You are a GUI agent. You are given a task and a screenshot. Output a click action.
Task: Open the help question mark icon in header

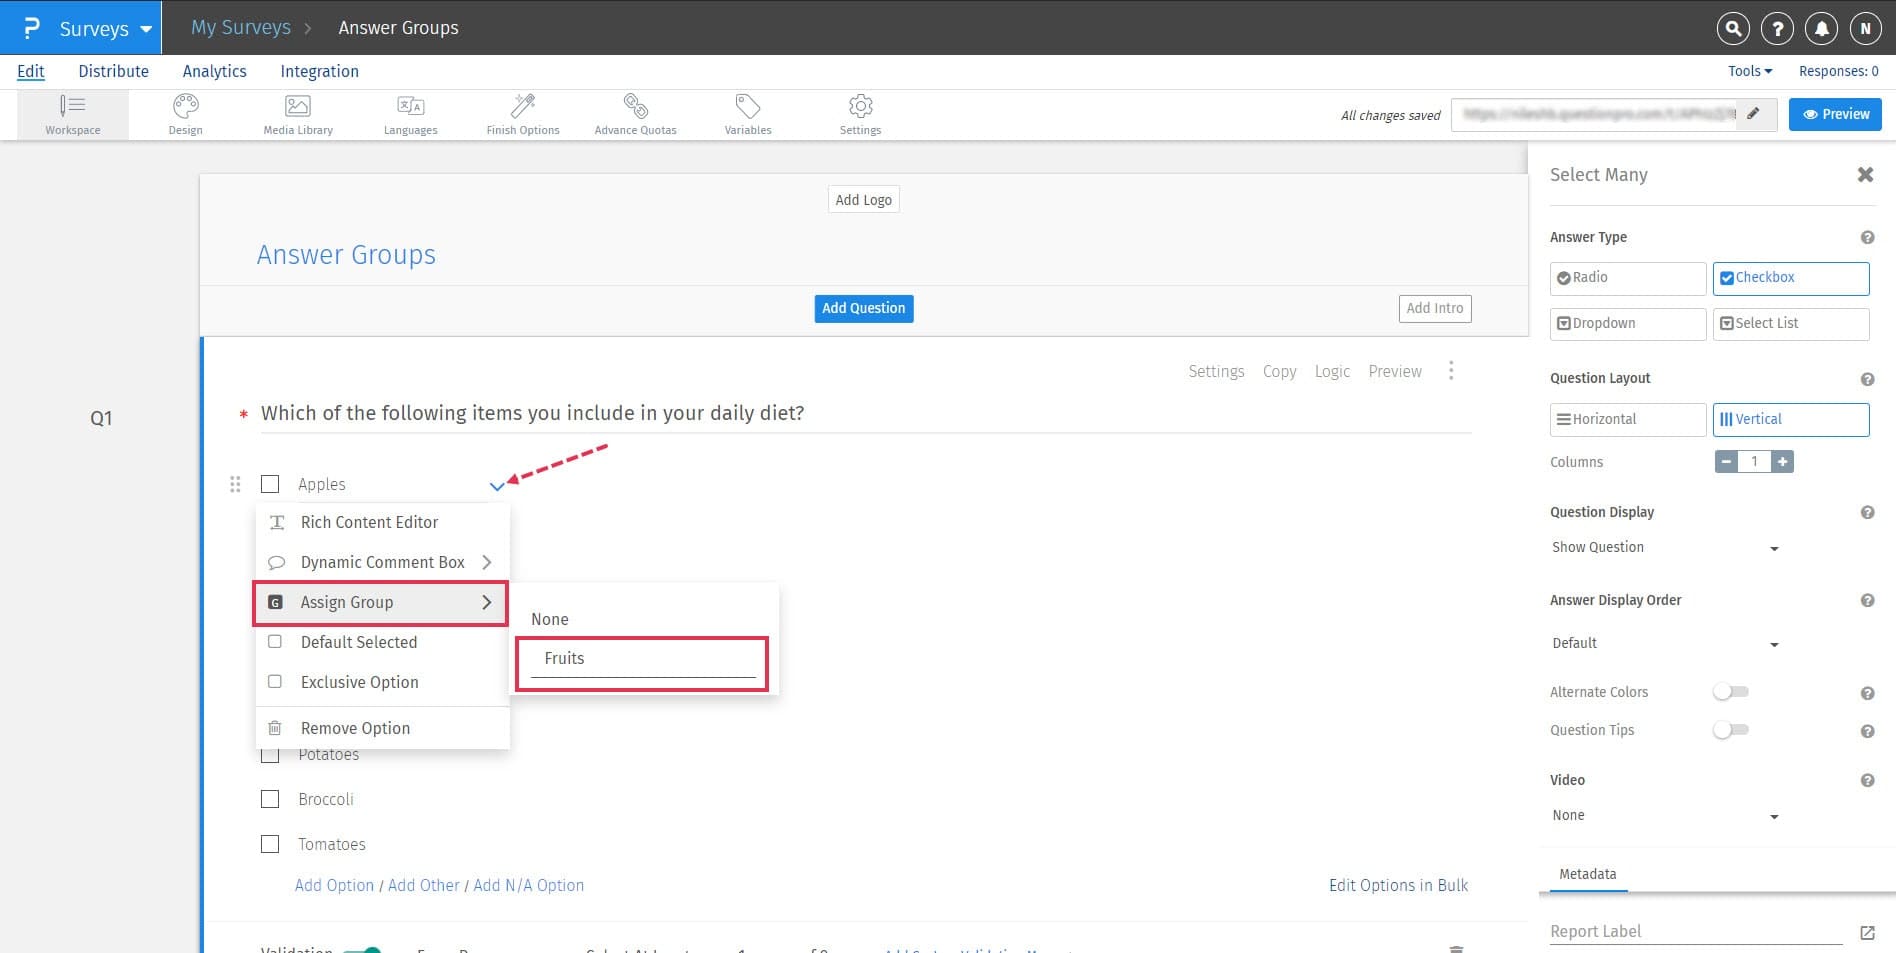pos(1777,29)
